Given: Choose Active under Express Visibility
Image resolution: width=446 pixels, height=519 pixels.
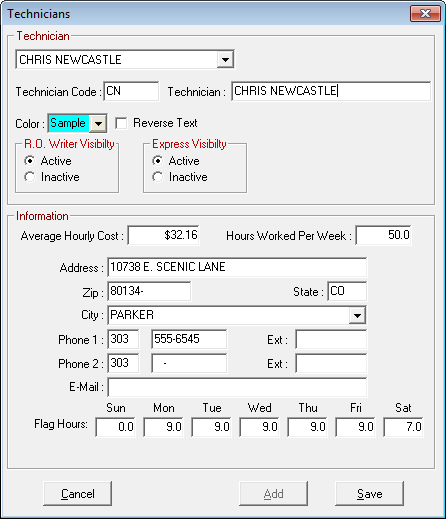Looking at the screenshot, I should point(157,161).
